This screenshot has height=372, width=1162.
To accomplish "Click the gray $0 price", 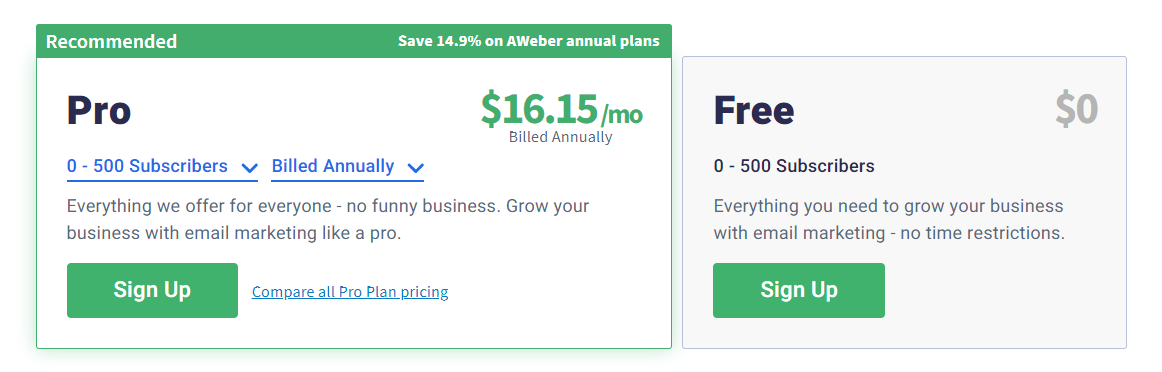I will coord(1077,109).
